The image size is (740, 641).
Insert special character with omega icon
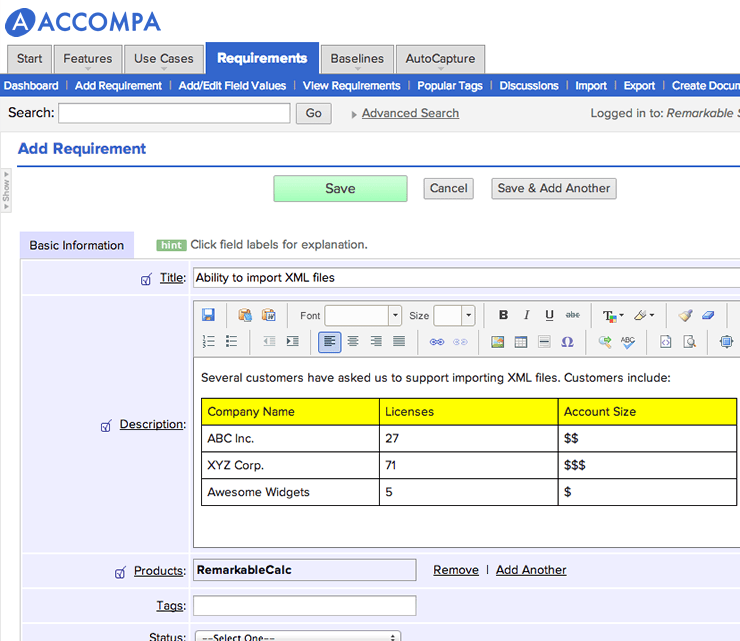pyautogui.click(x=567, y=342)
